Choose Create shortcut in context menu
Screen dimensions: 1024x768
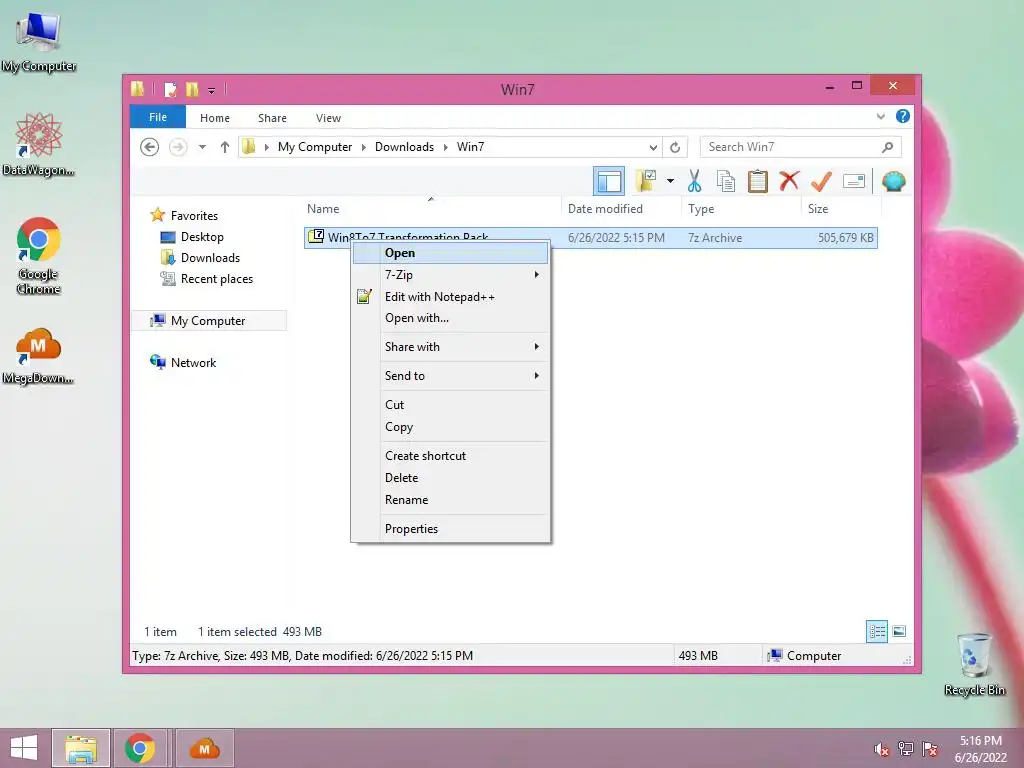click(451, 456)
